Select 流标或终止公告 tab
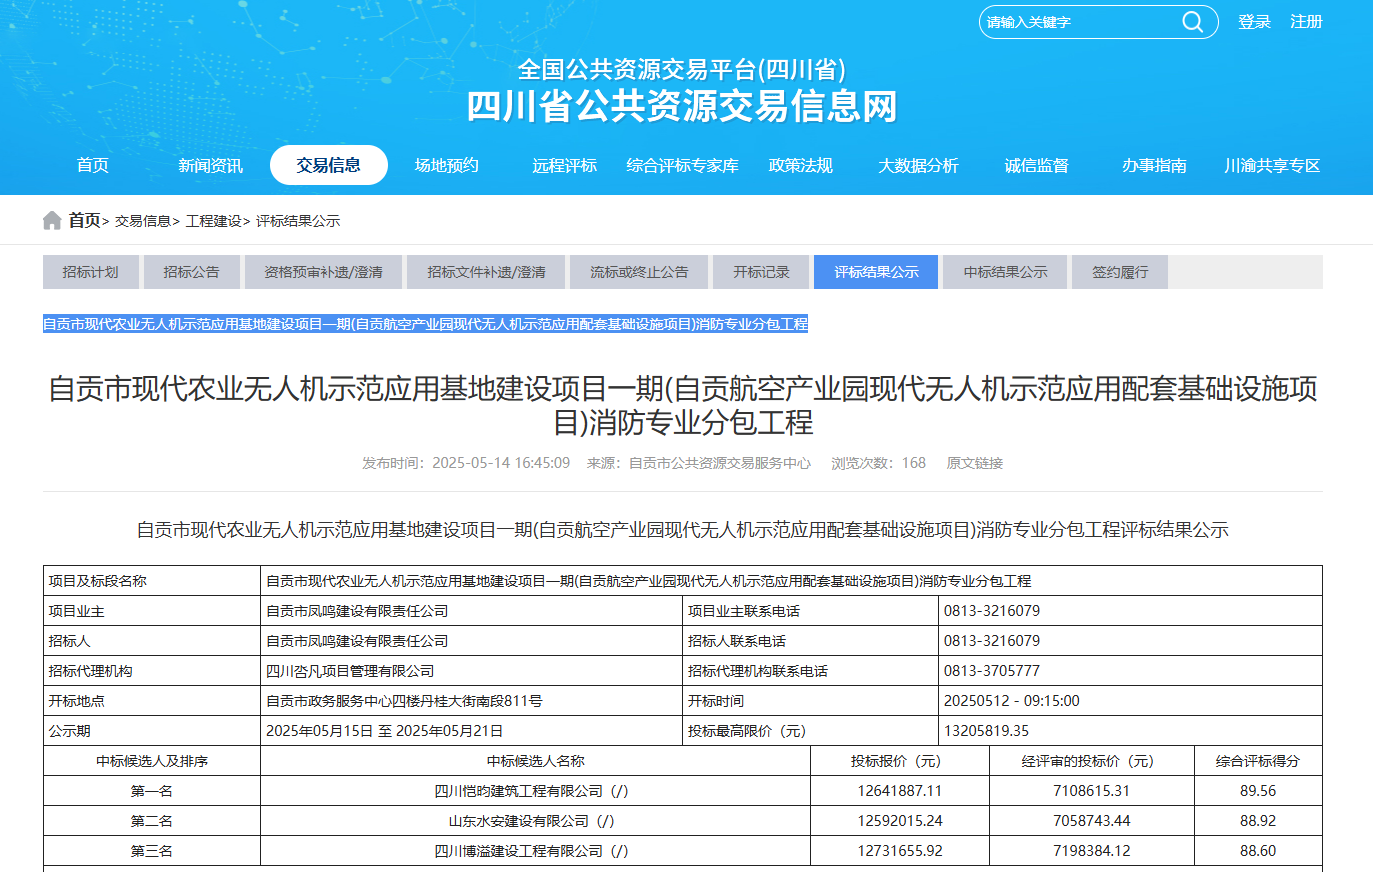Screen dimensions: 1373x872 tap(639, 272)
